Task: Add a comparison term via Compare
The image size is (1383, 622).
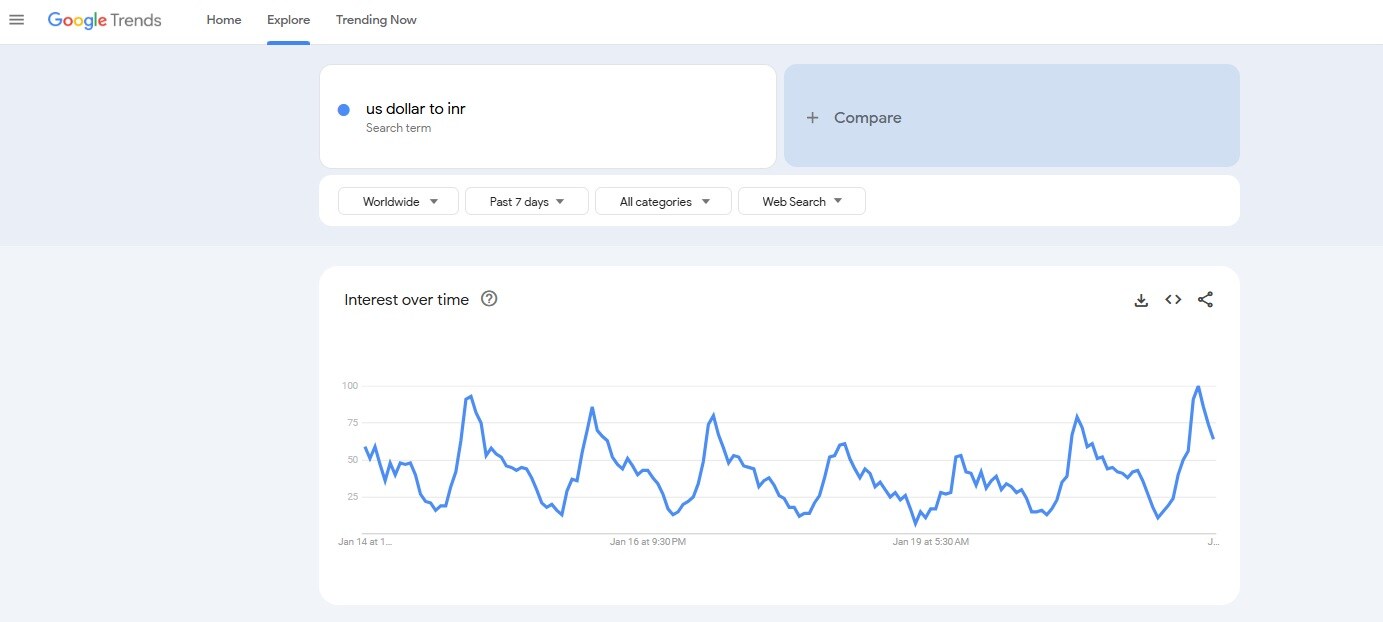Action: click(1012, 116)
